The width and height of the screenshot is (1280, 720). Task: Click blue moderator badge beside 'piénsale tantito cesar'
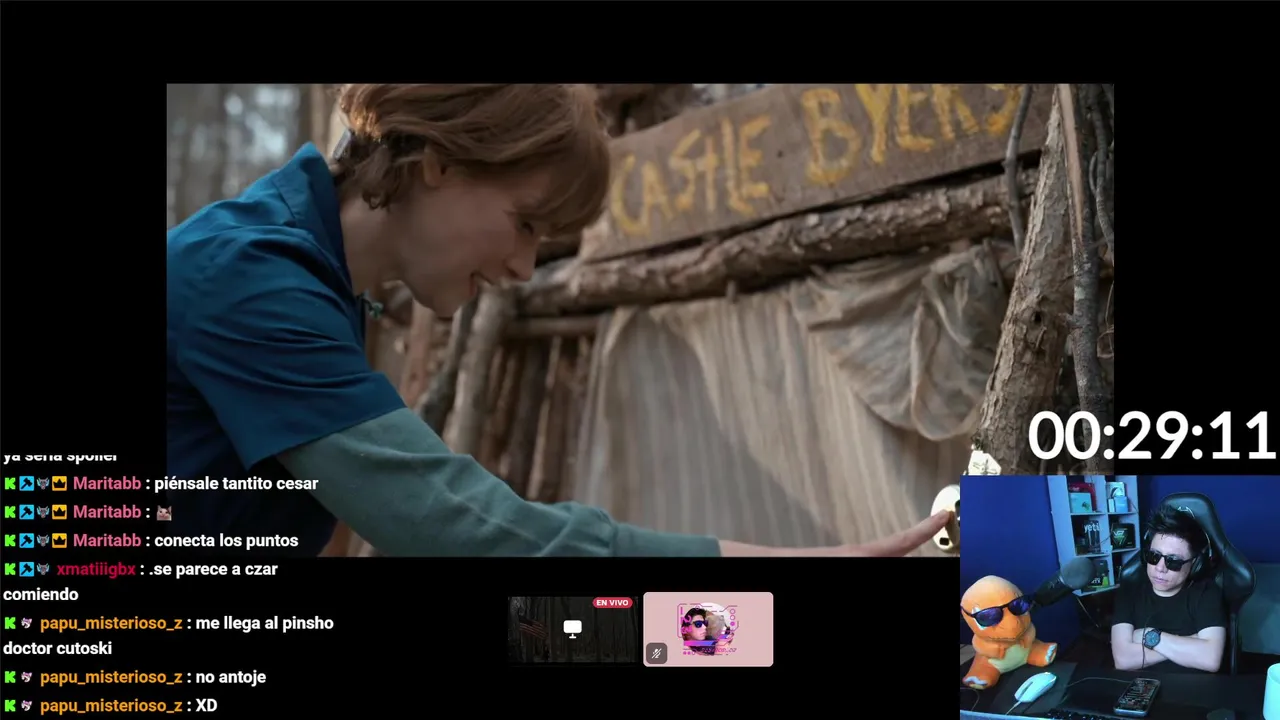[26, 484]
